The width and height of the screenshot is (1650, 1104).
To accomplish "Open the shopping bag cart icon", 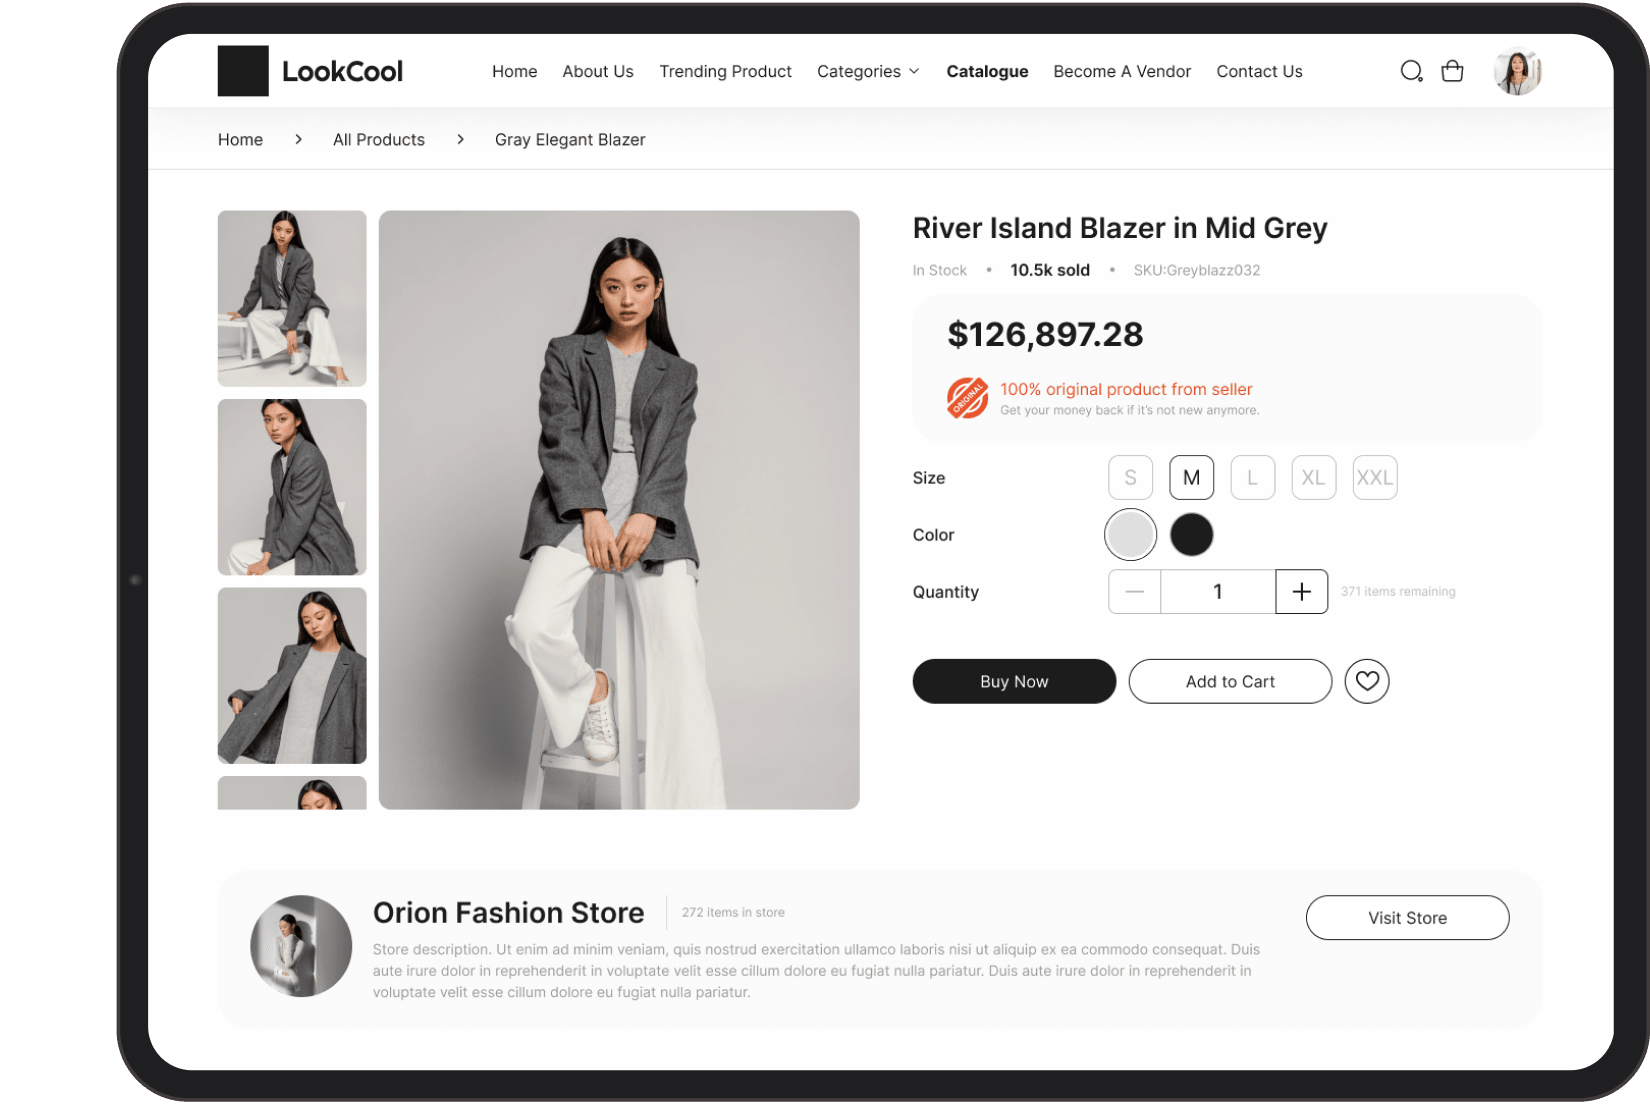I will click(x=1452, y=71).
